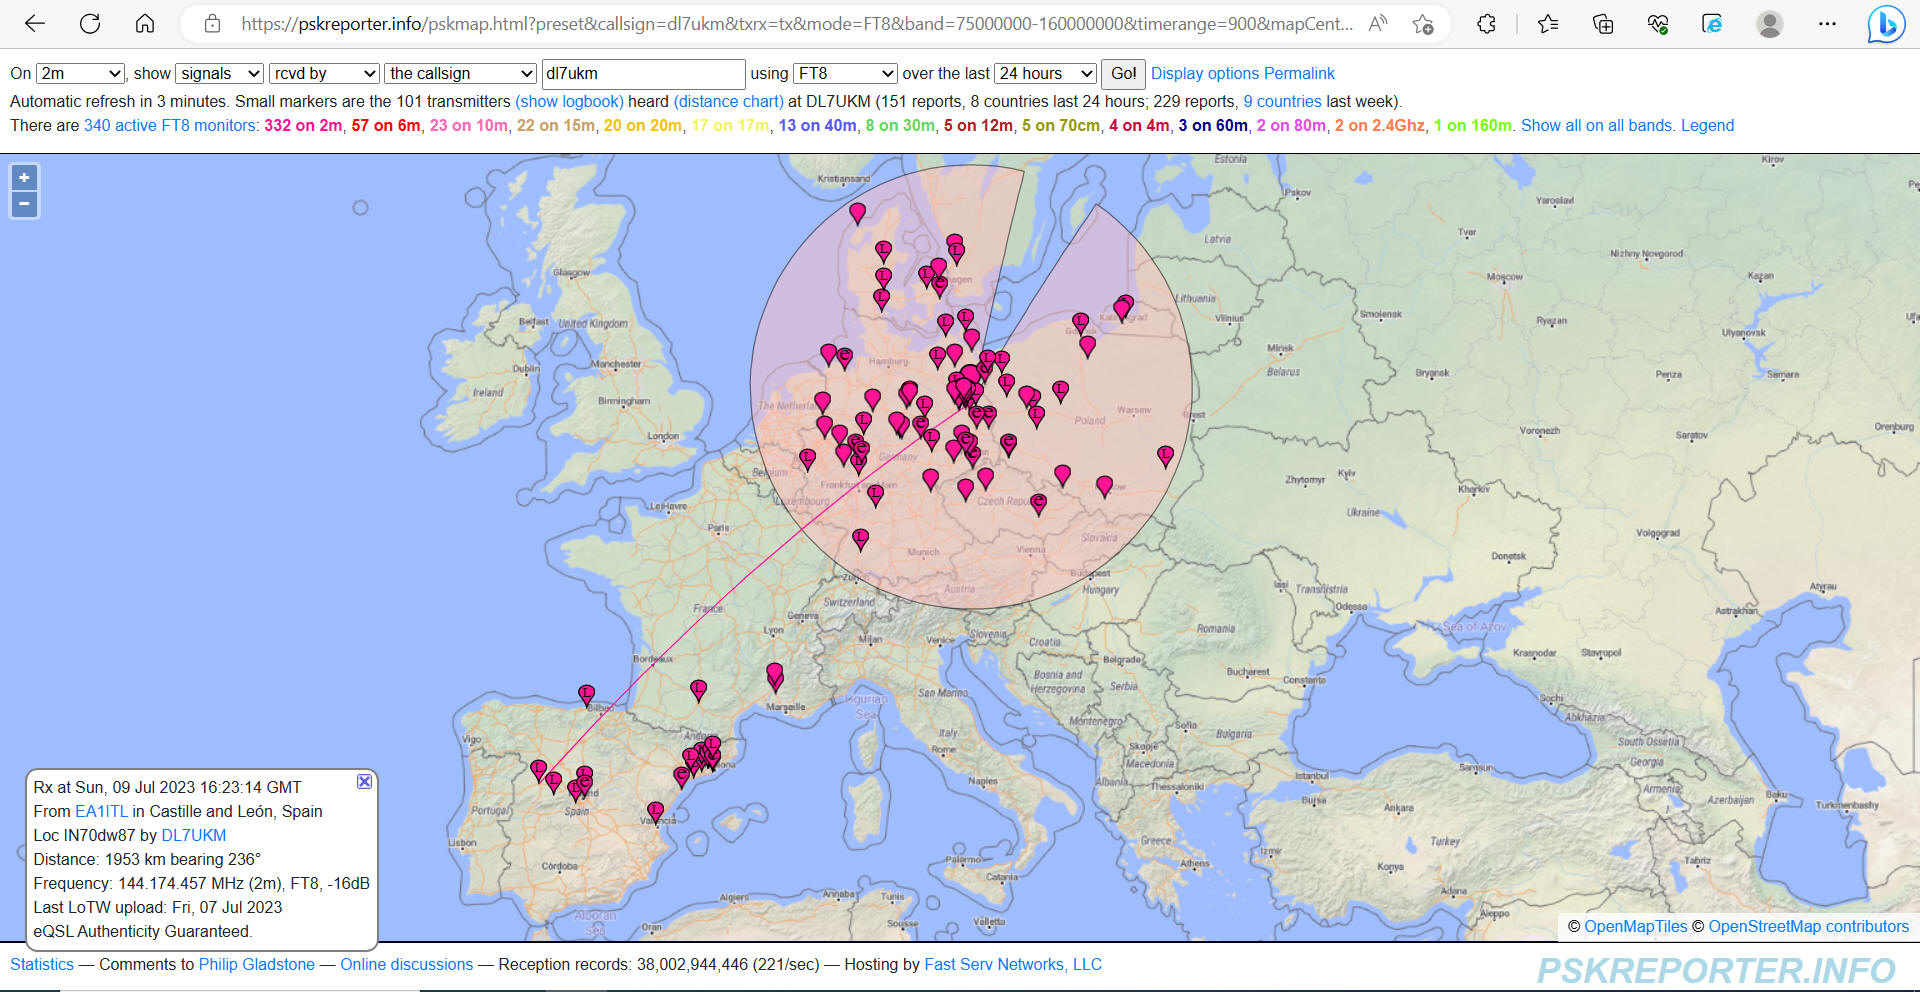Open the FT8 mode dropdown
This screenshot has height=992, width=1920.
tap(845, 73)
